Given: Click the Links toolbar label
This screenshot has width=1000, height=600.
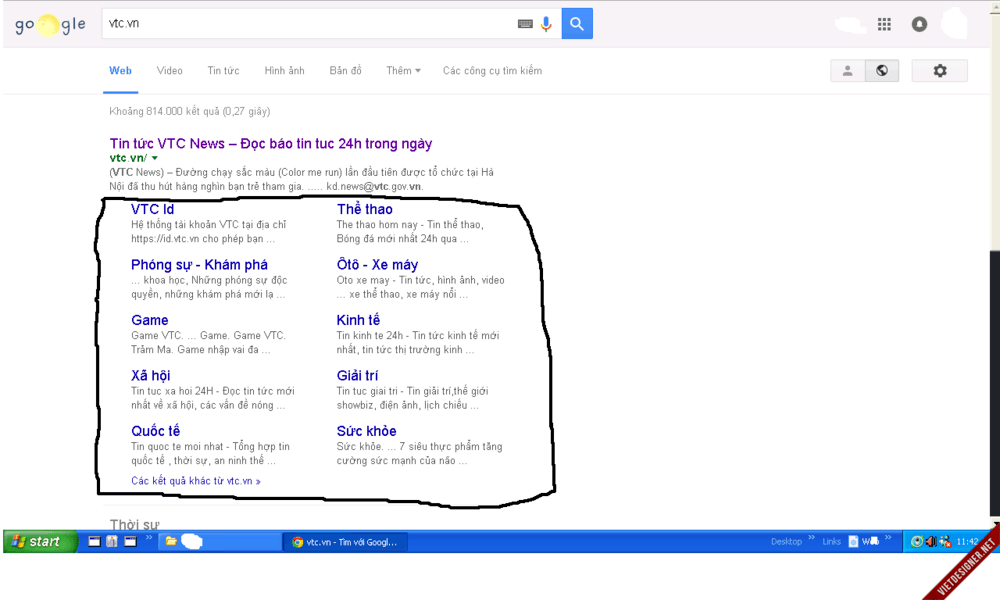Looking at the screenshot, I should pos(832,542).
